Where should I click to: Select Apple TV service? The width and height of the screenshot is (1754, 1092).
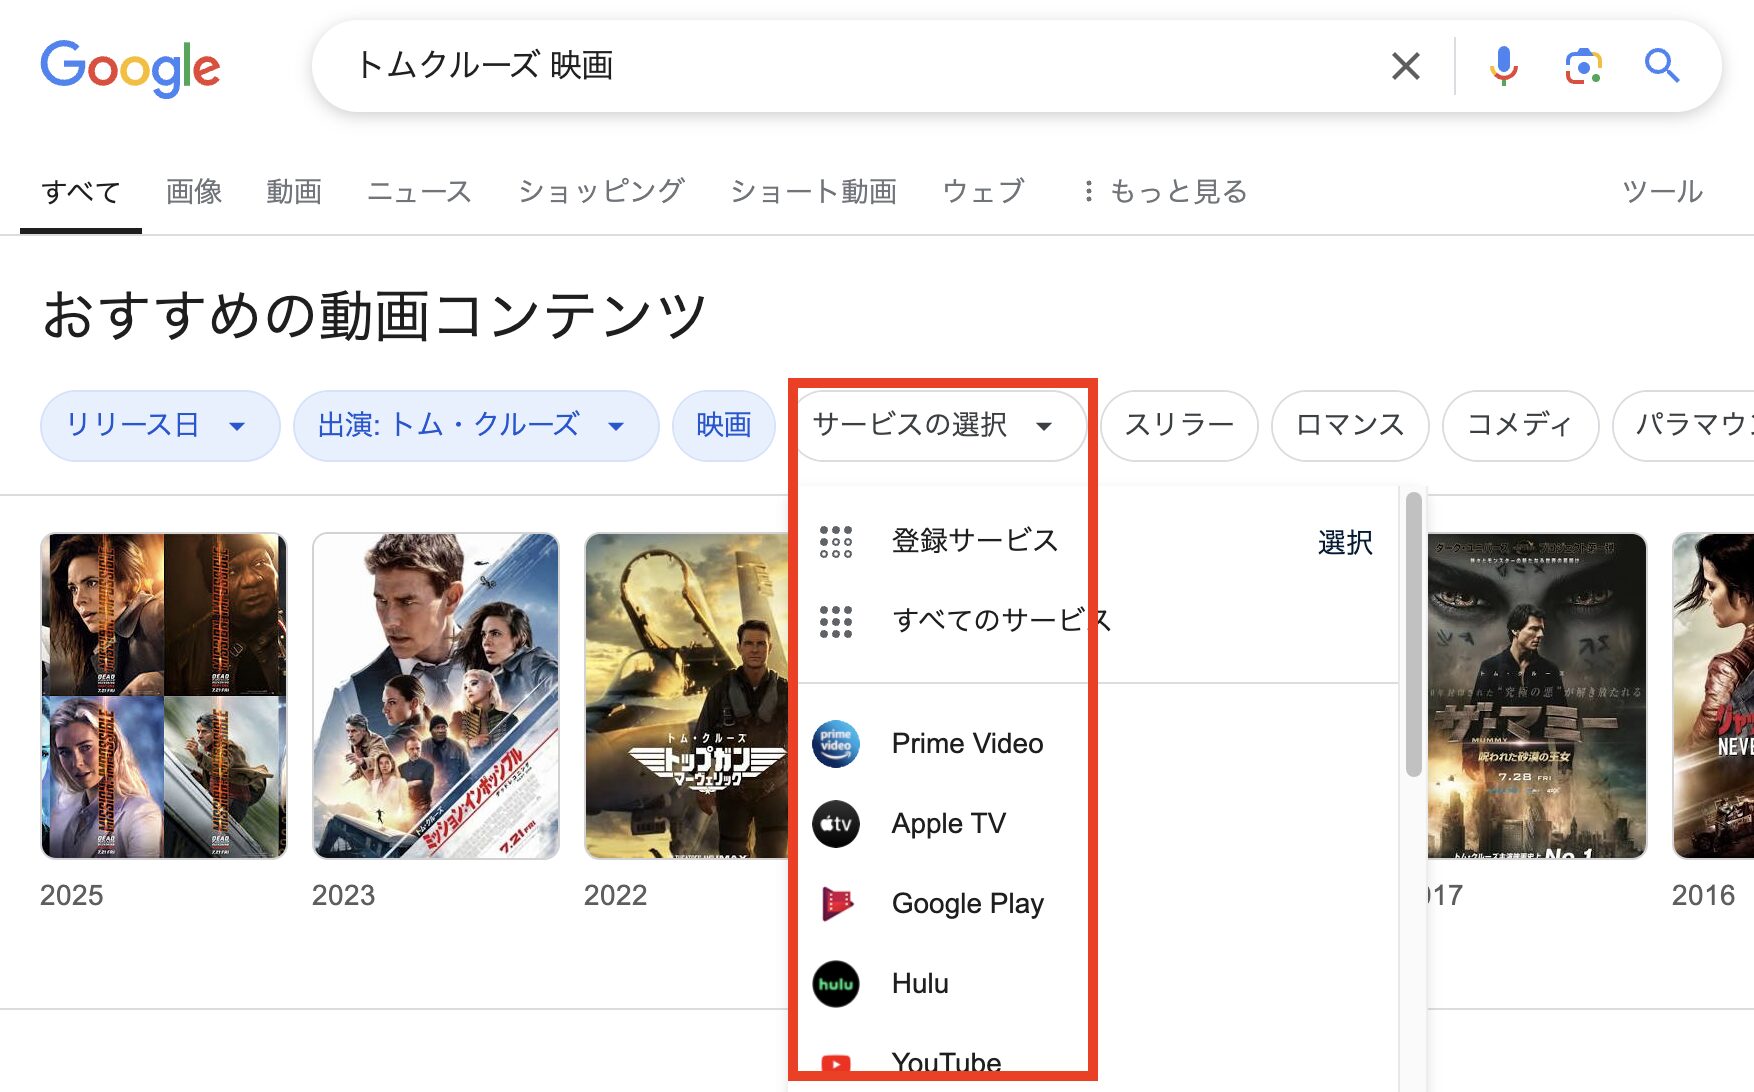tap(949, 824)
